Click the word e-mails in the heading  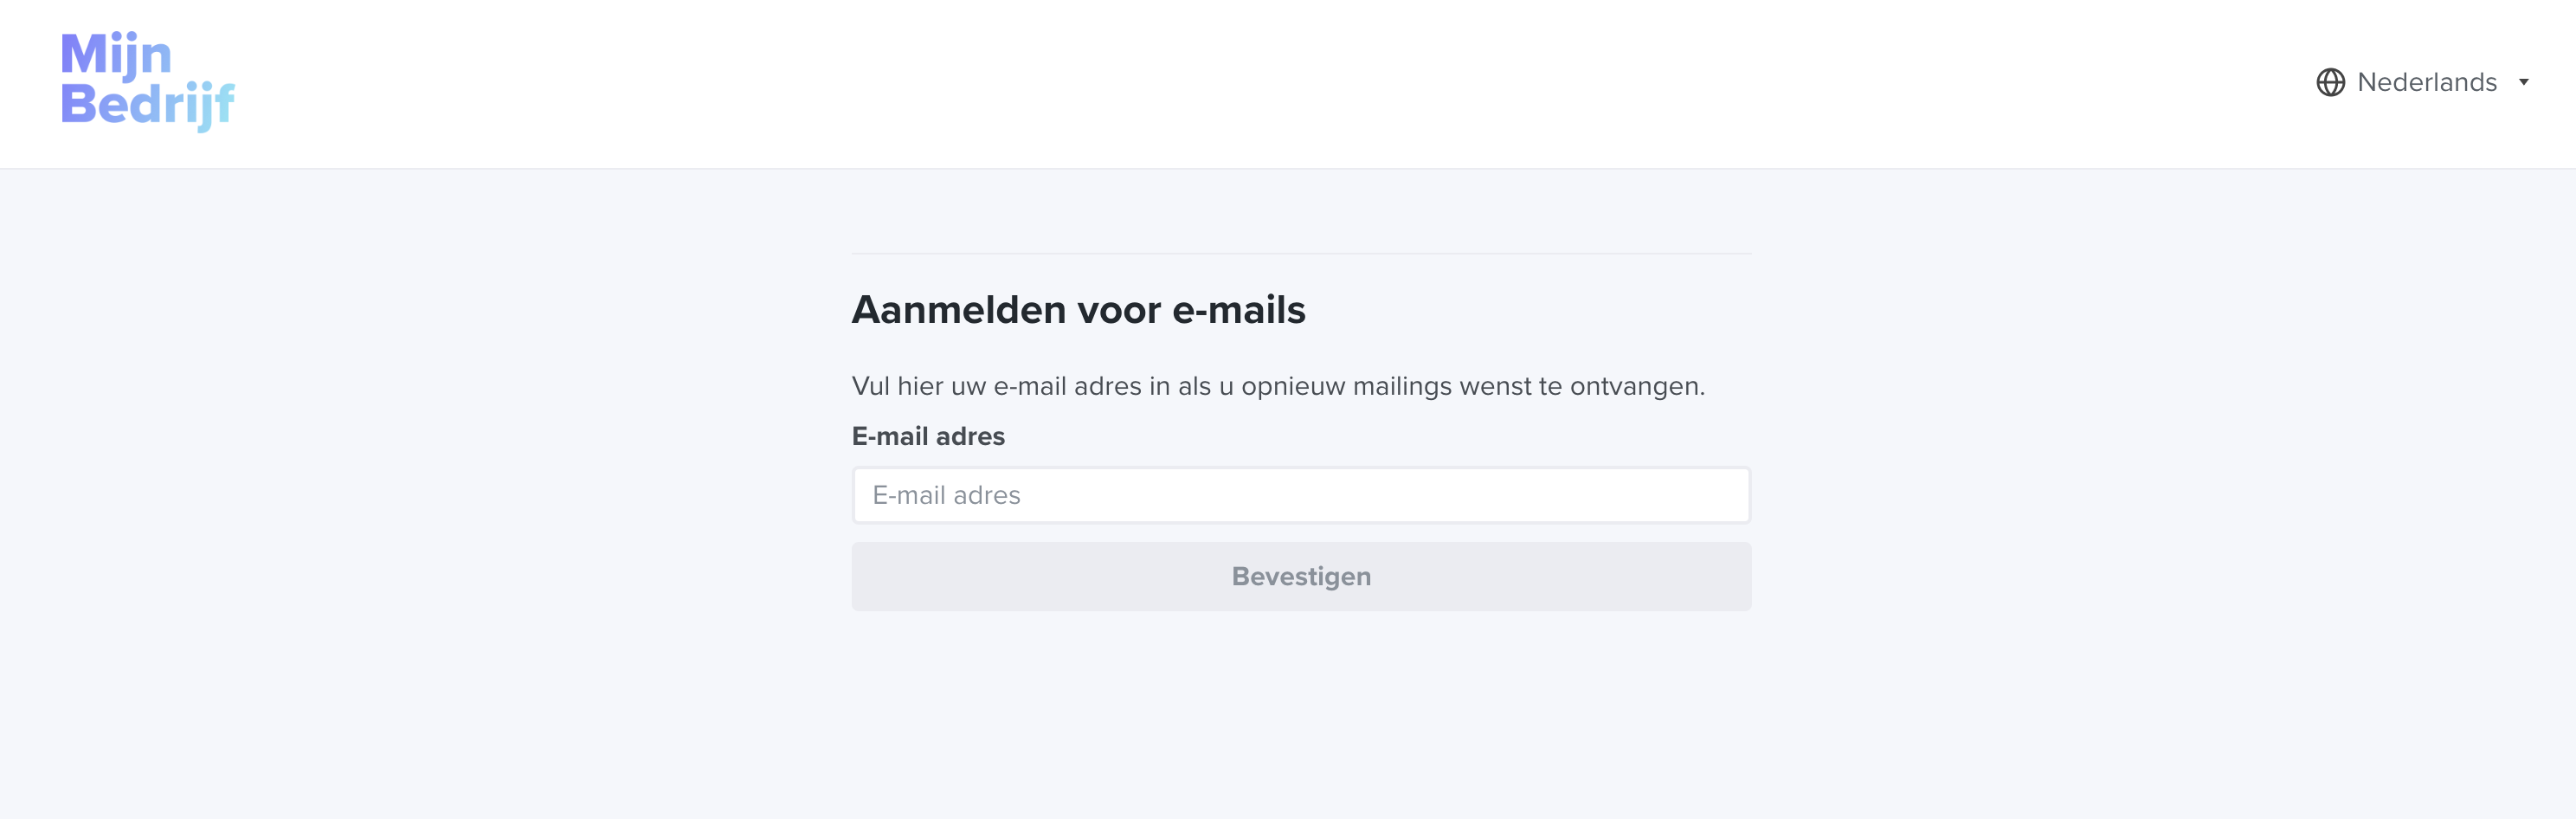tap(1238, 310)
